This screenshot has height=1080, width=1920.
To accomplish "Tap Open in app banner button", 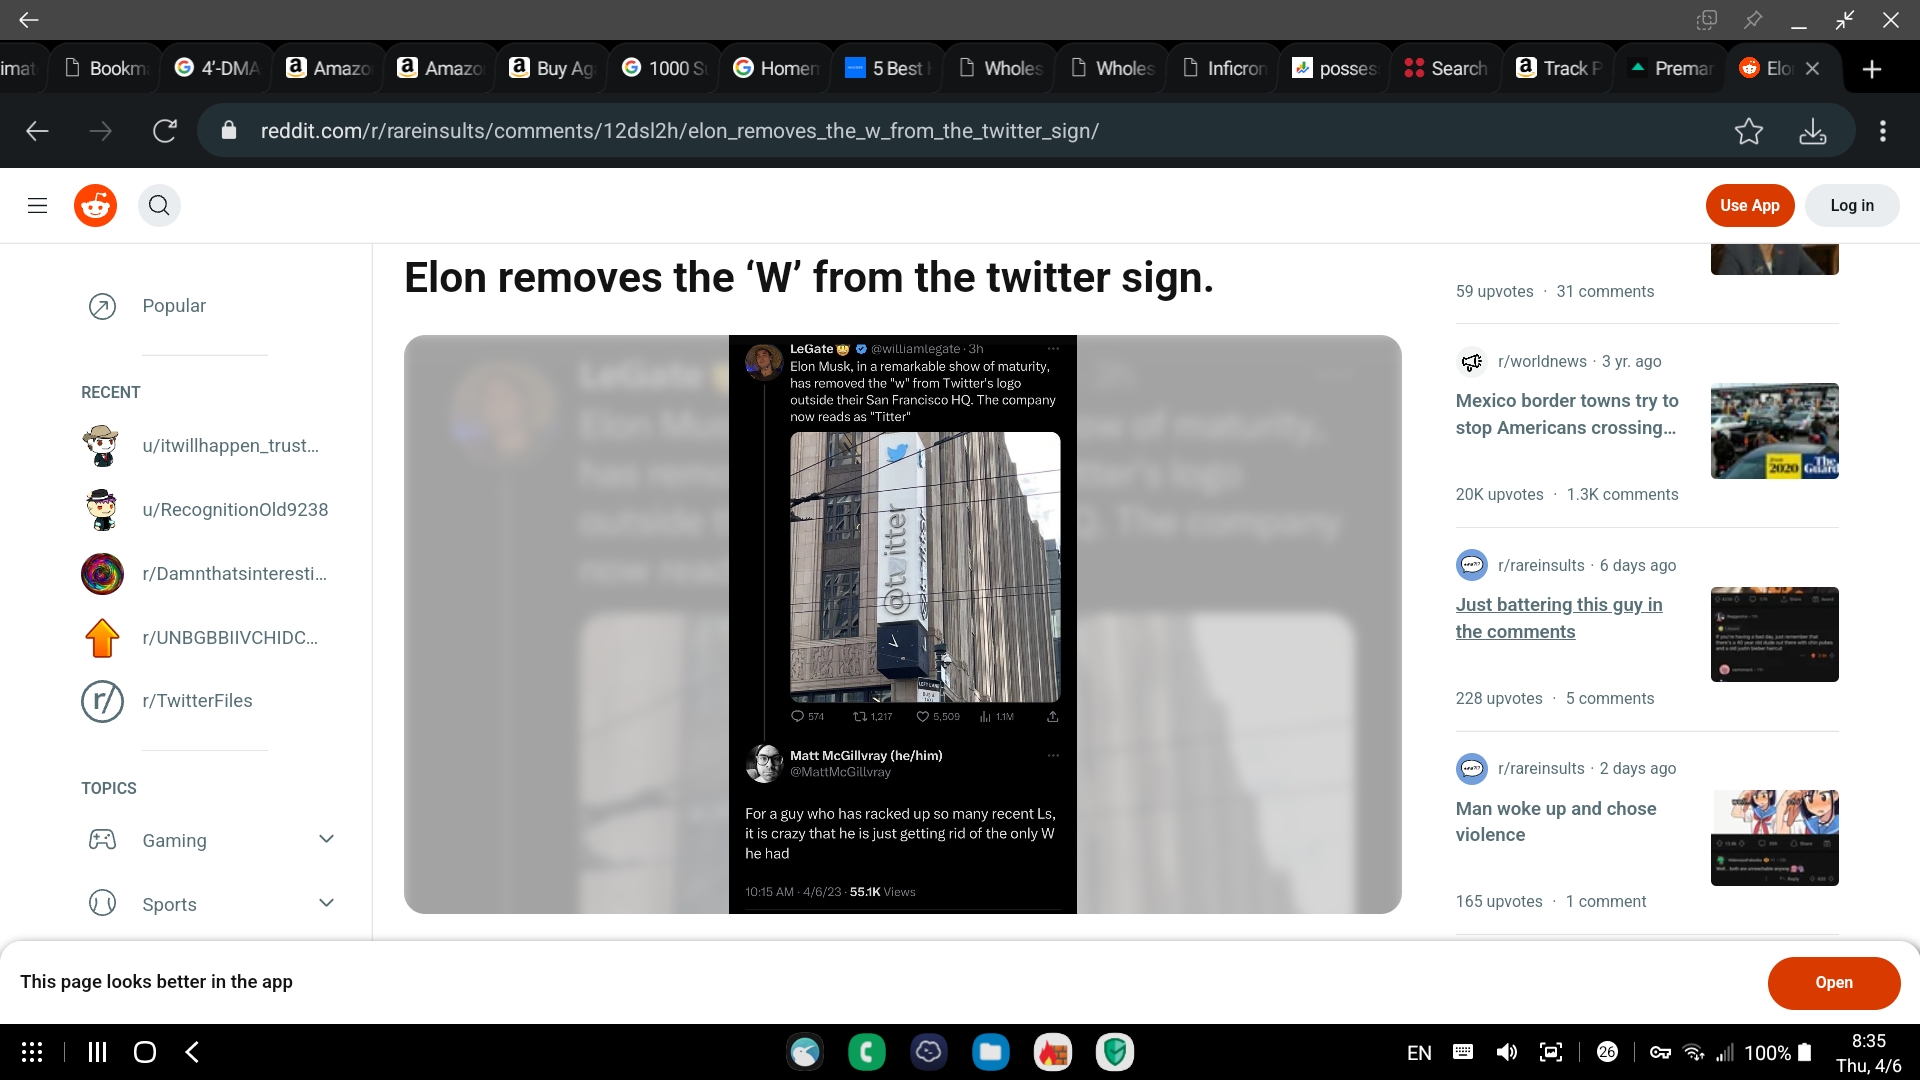I will 1833,983.
